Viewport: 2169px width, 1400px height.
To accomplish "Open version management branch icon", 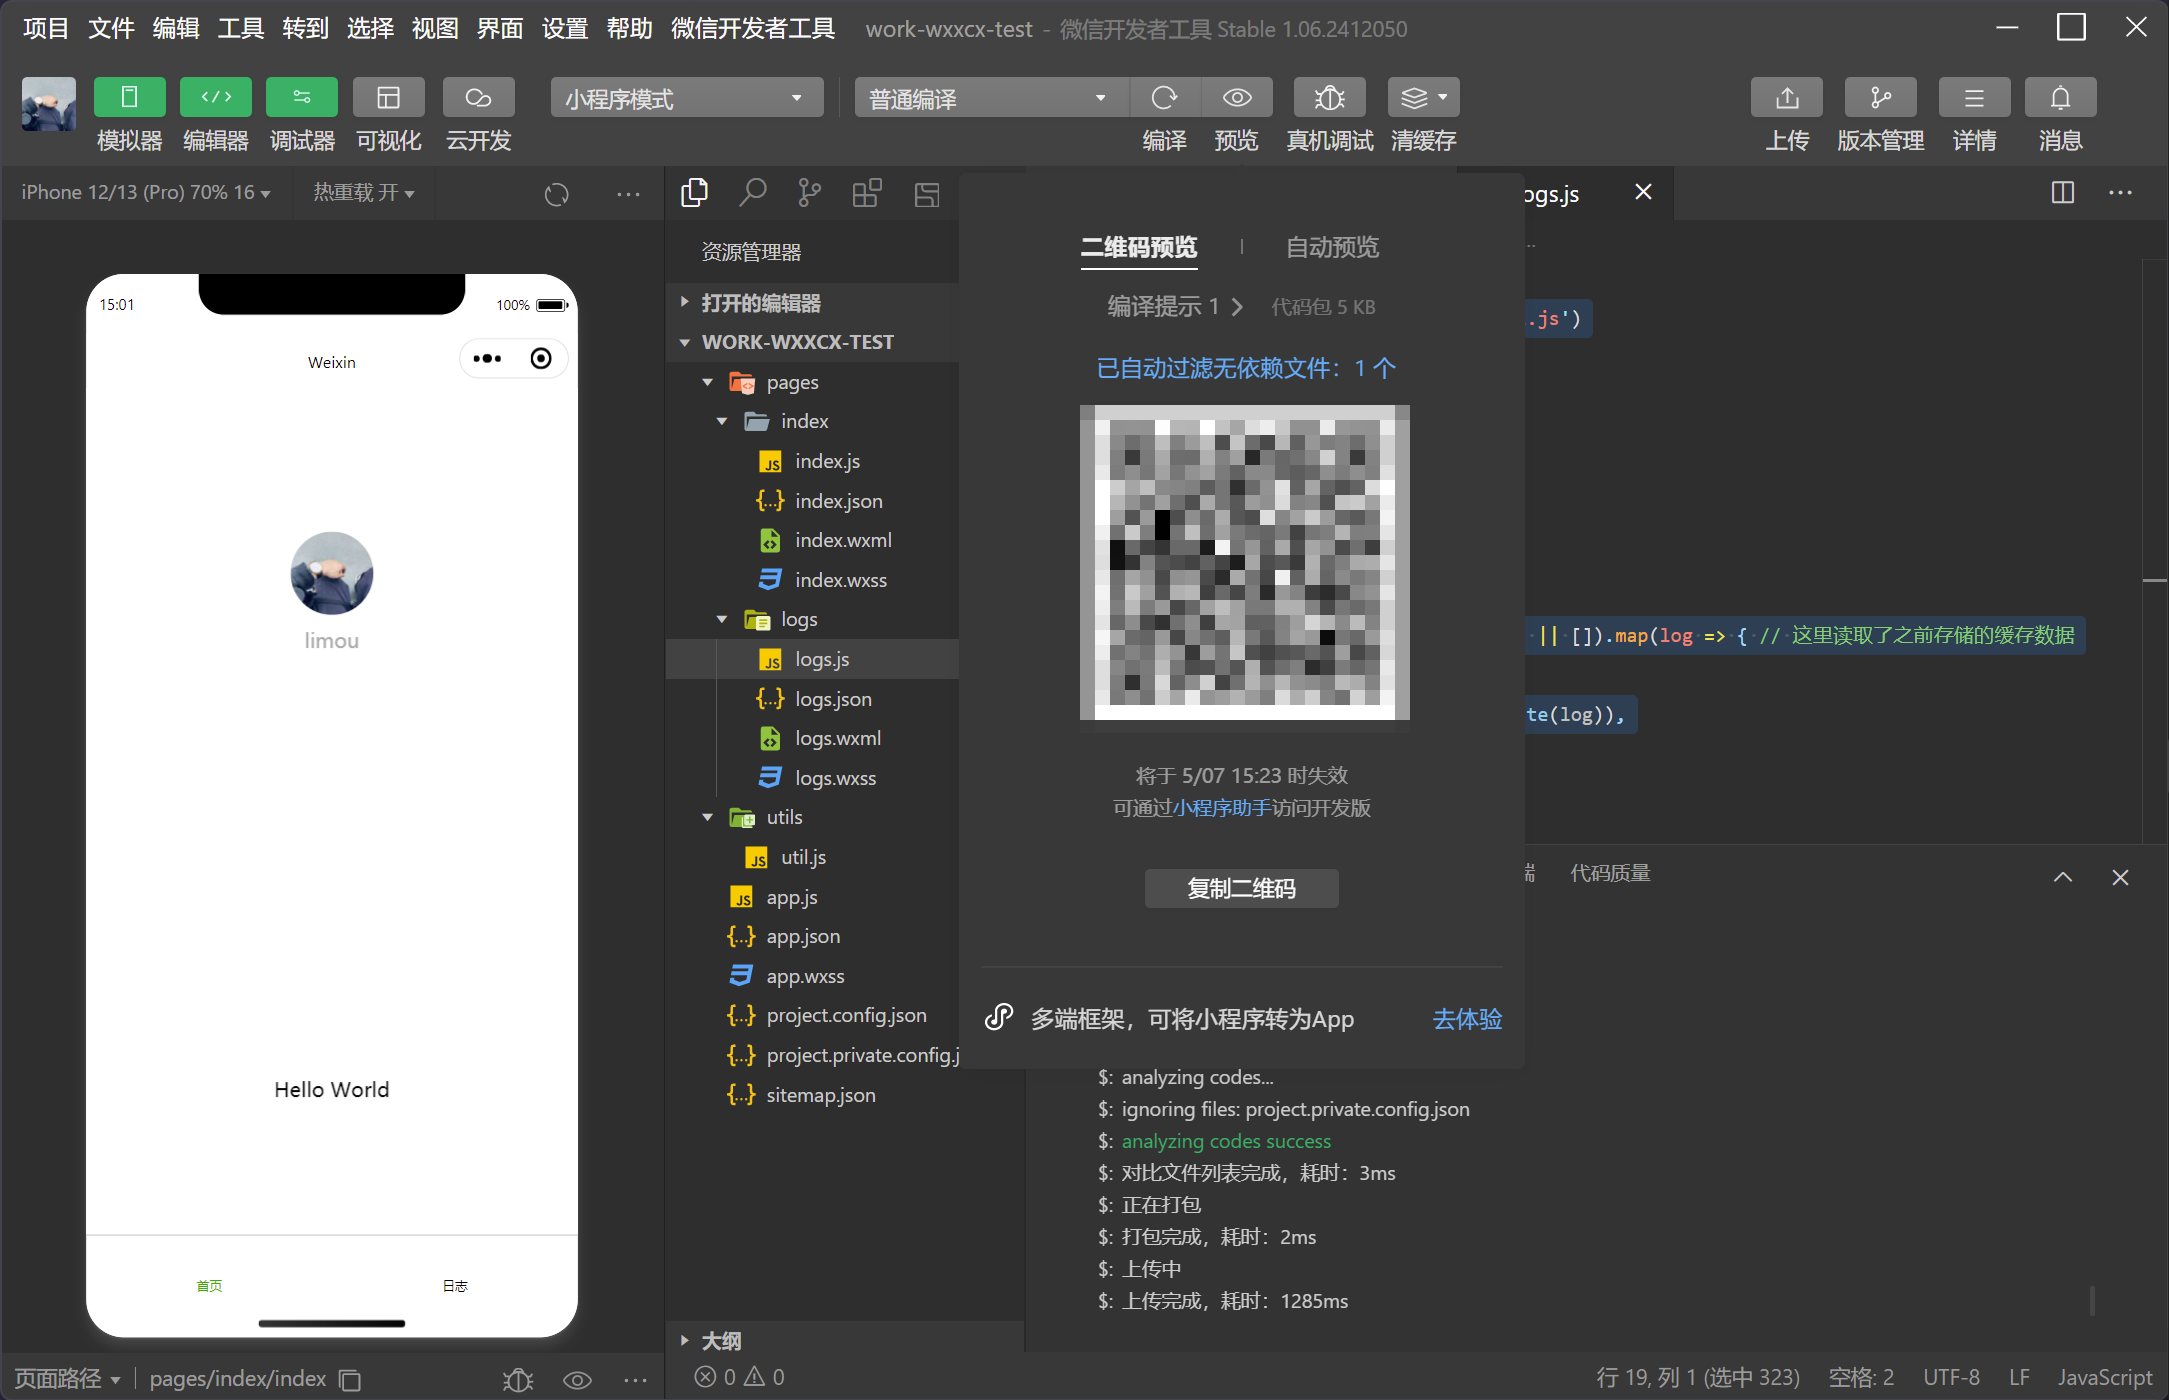I will (x=1880, y=98).
